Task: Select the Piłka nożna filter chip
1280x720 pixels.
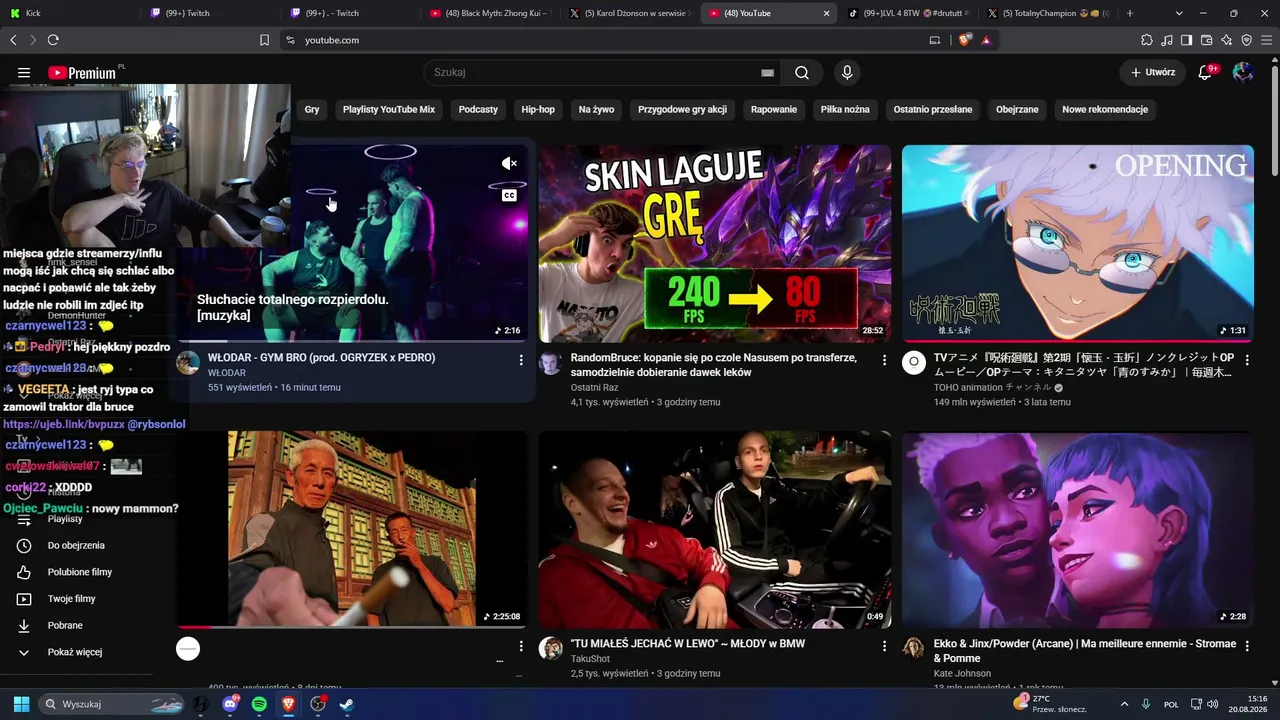Action: coord(845,109)
